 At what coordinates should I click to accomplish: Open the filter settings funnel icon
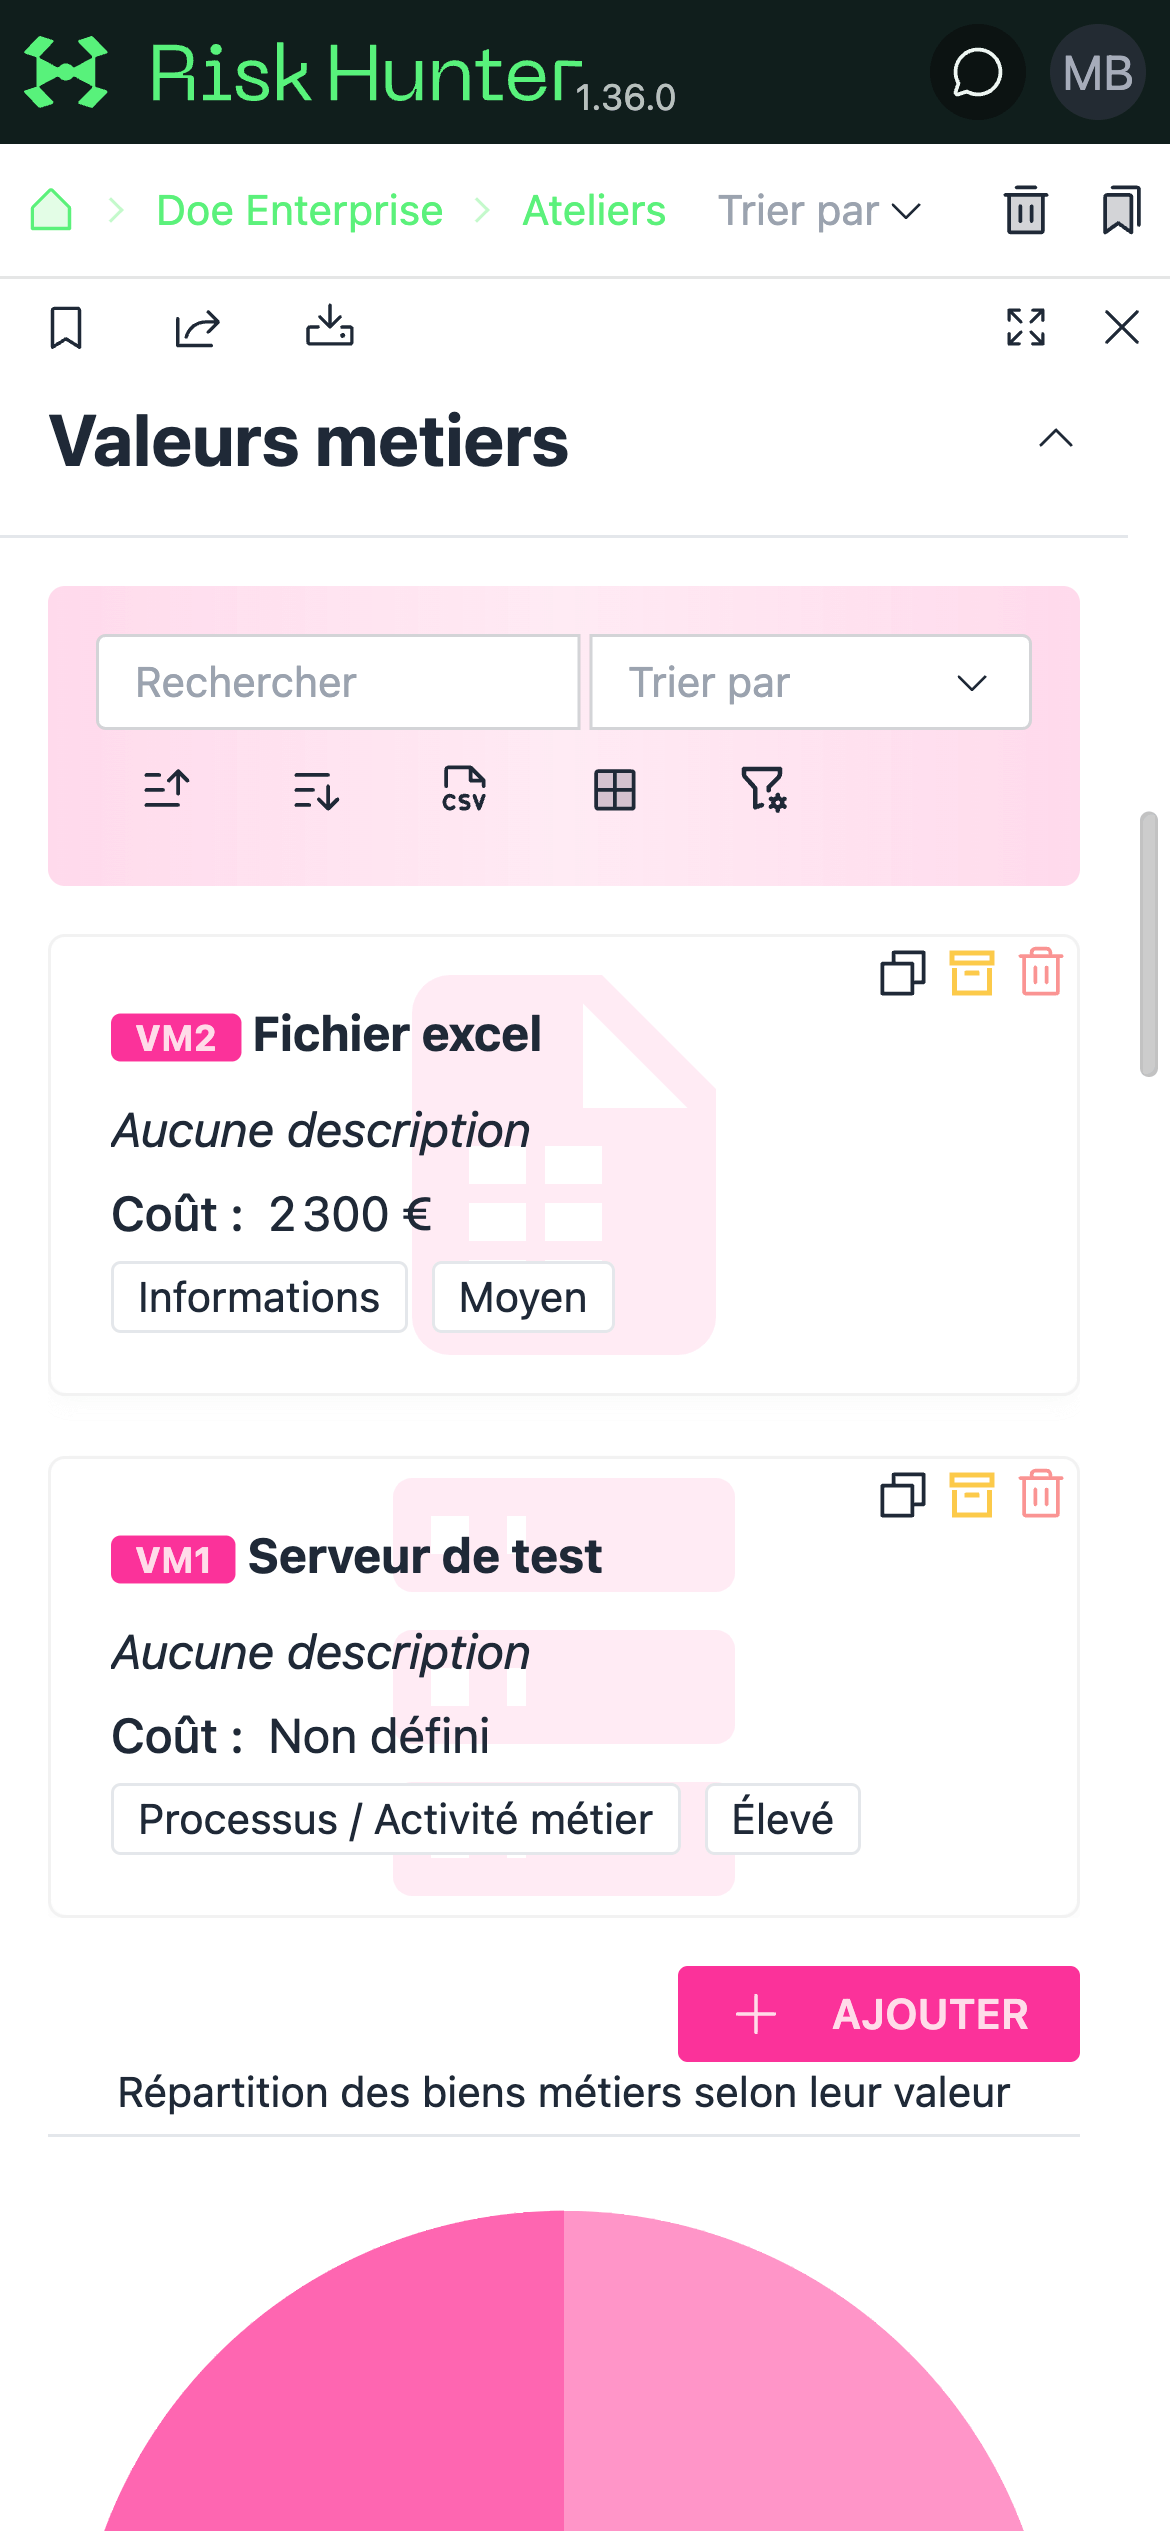pos(764,789)
